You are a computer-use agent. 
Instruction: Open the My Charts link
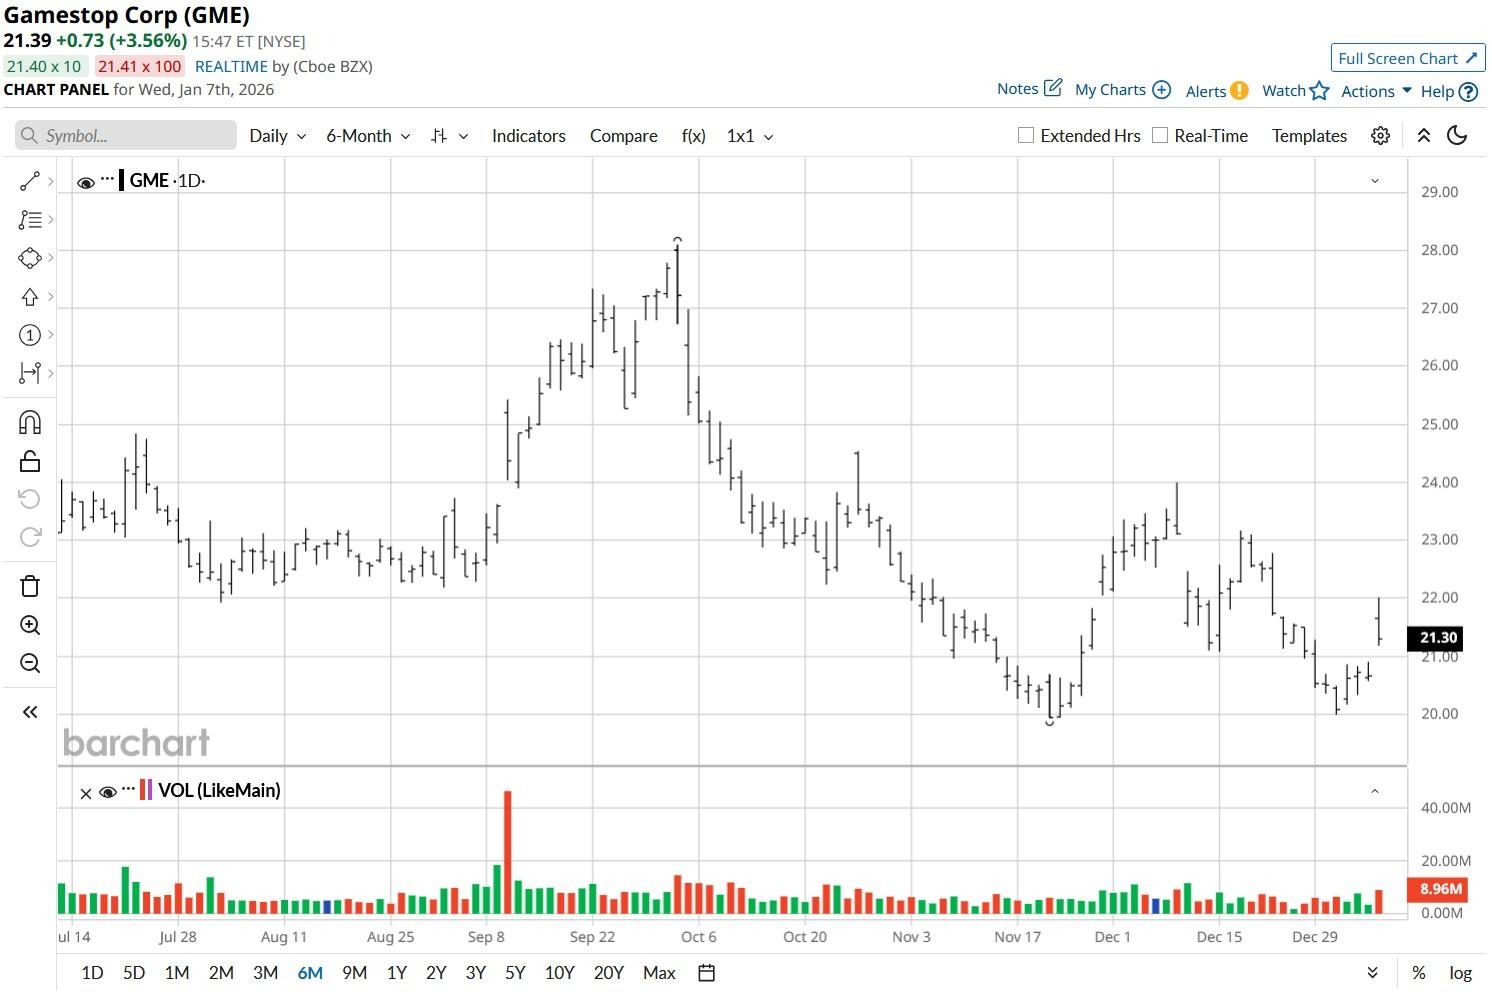click(x=1110, y=90)
